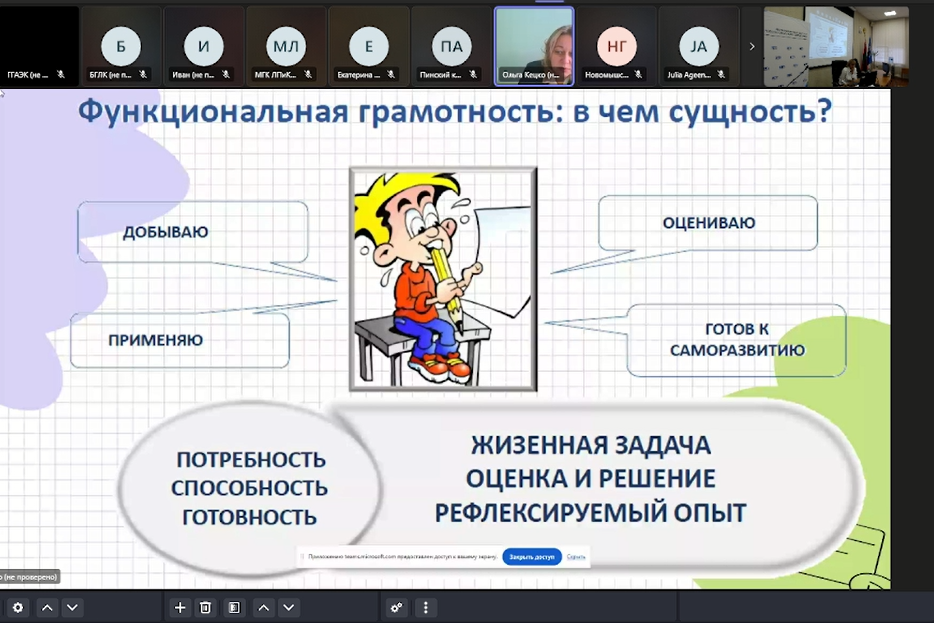Select the conference room video thumbnail
The height and width of the screenshot is (623, 934).
[821, 47]
